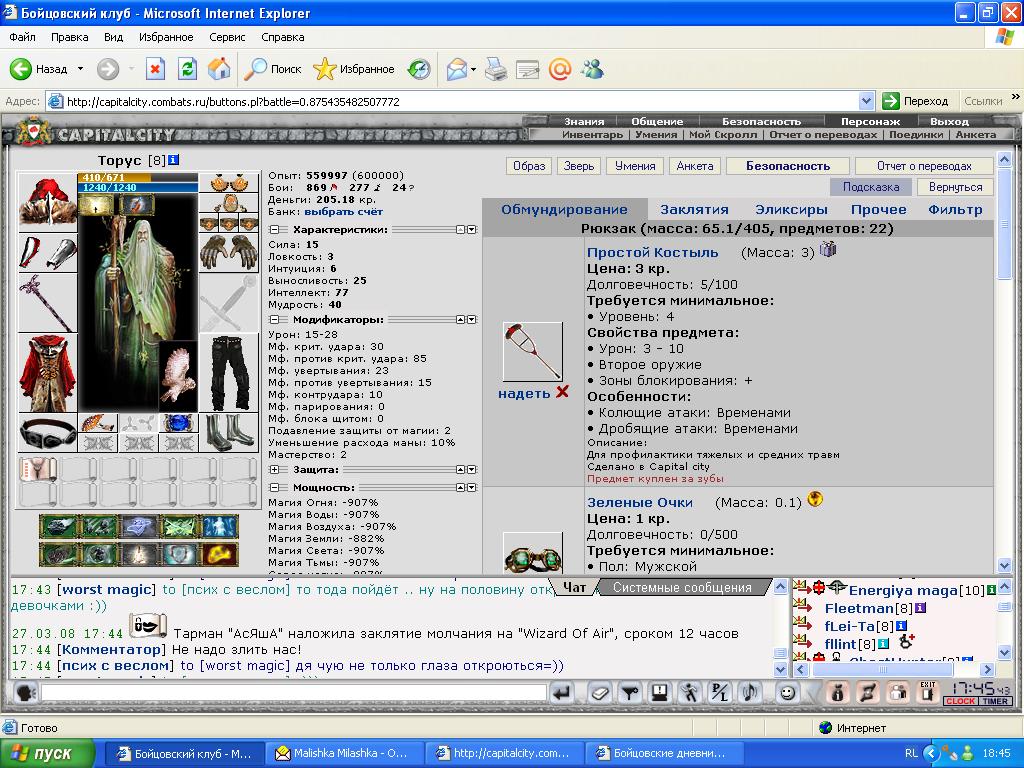Switch to the Эликсиры tab
The height and width of the screenshot is (768, 1024).
coord(791,210)
